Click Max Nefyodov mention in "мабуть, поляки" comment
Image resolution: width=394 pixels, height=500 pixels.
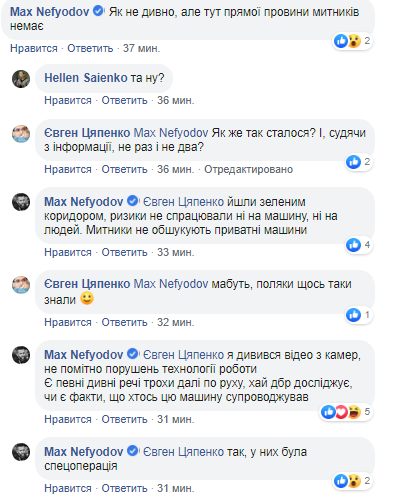(171, 284)
